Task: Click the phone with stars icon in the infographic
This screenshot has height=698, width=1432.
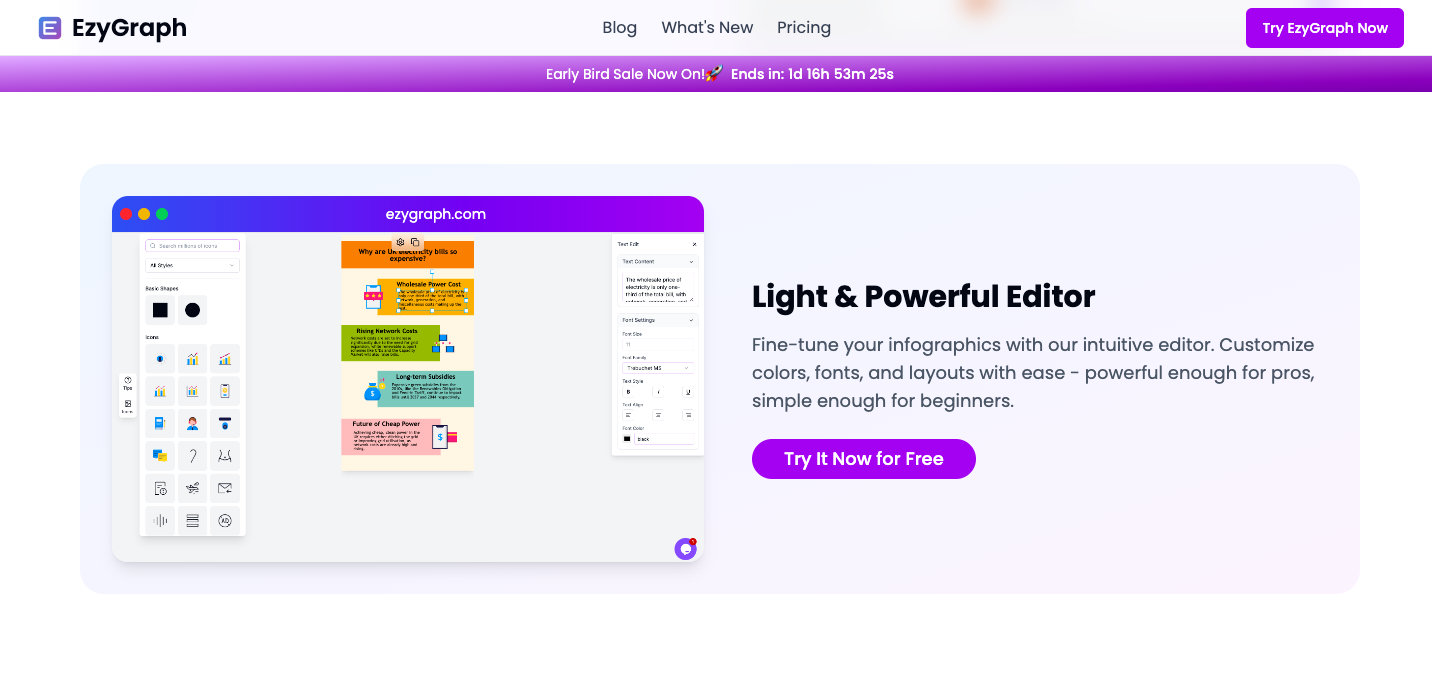Action: coord(373,296)
